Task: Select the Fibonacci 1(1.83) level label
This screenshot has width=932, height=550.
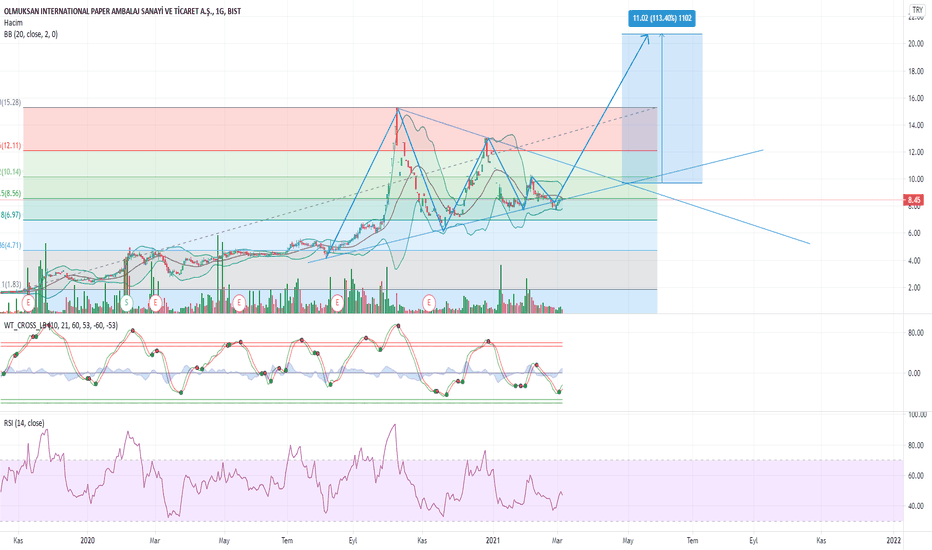Action: pos(11,285)
